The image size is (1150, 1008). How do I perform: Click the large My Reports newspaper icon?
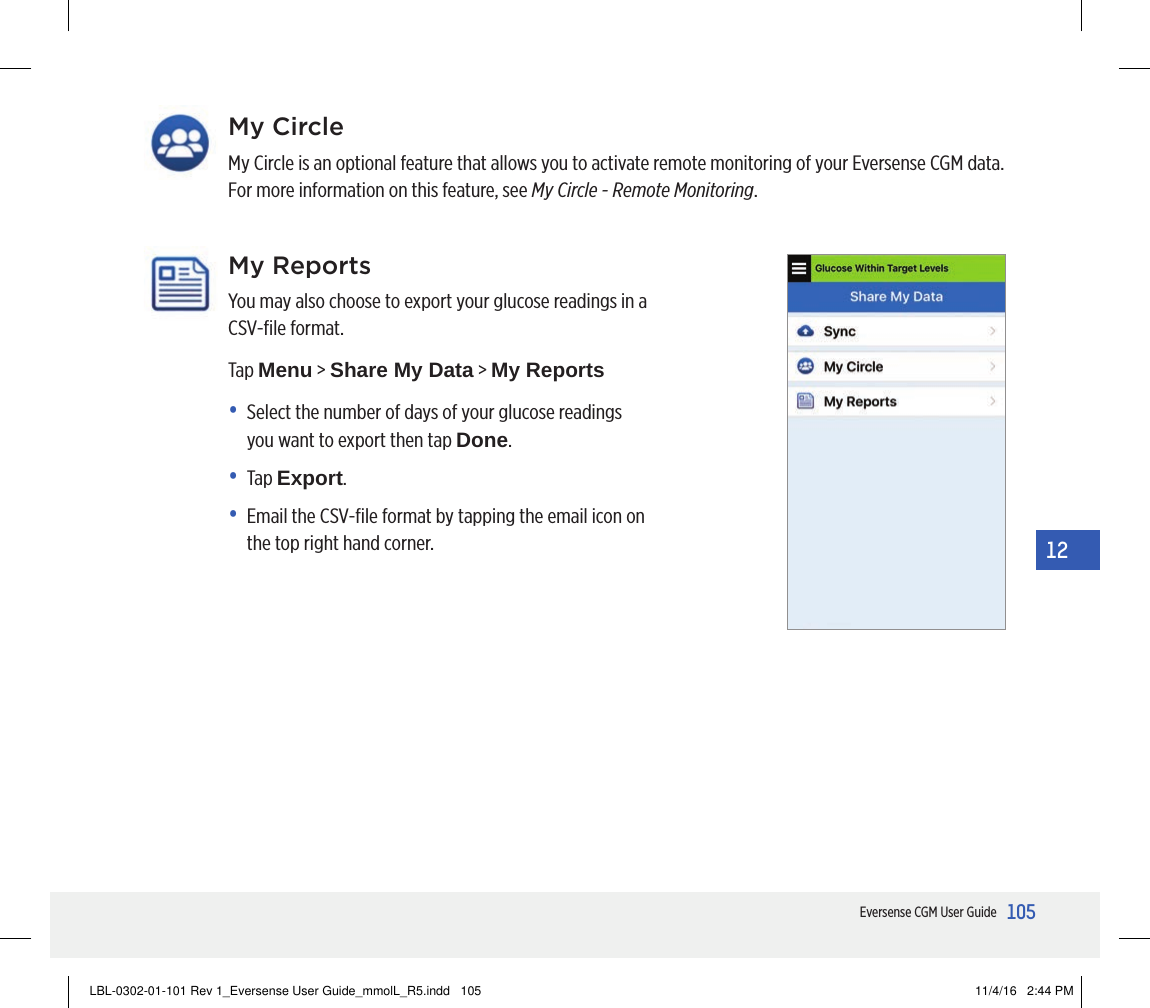point(180,284)
